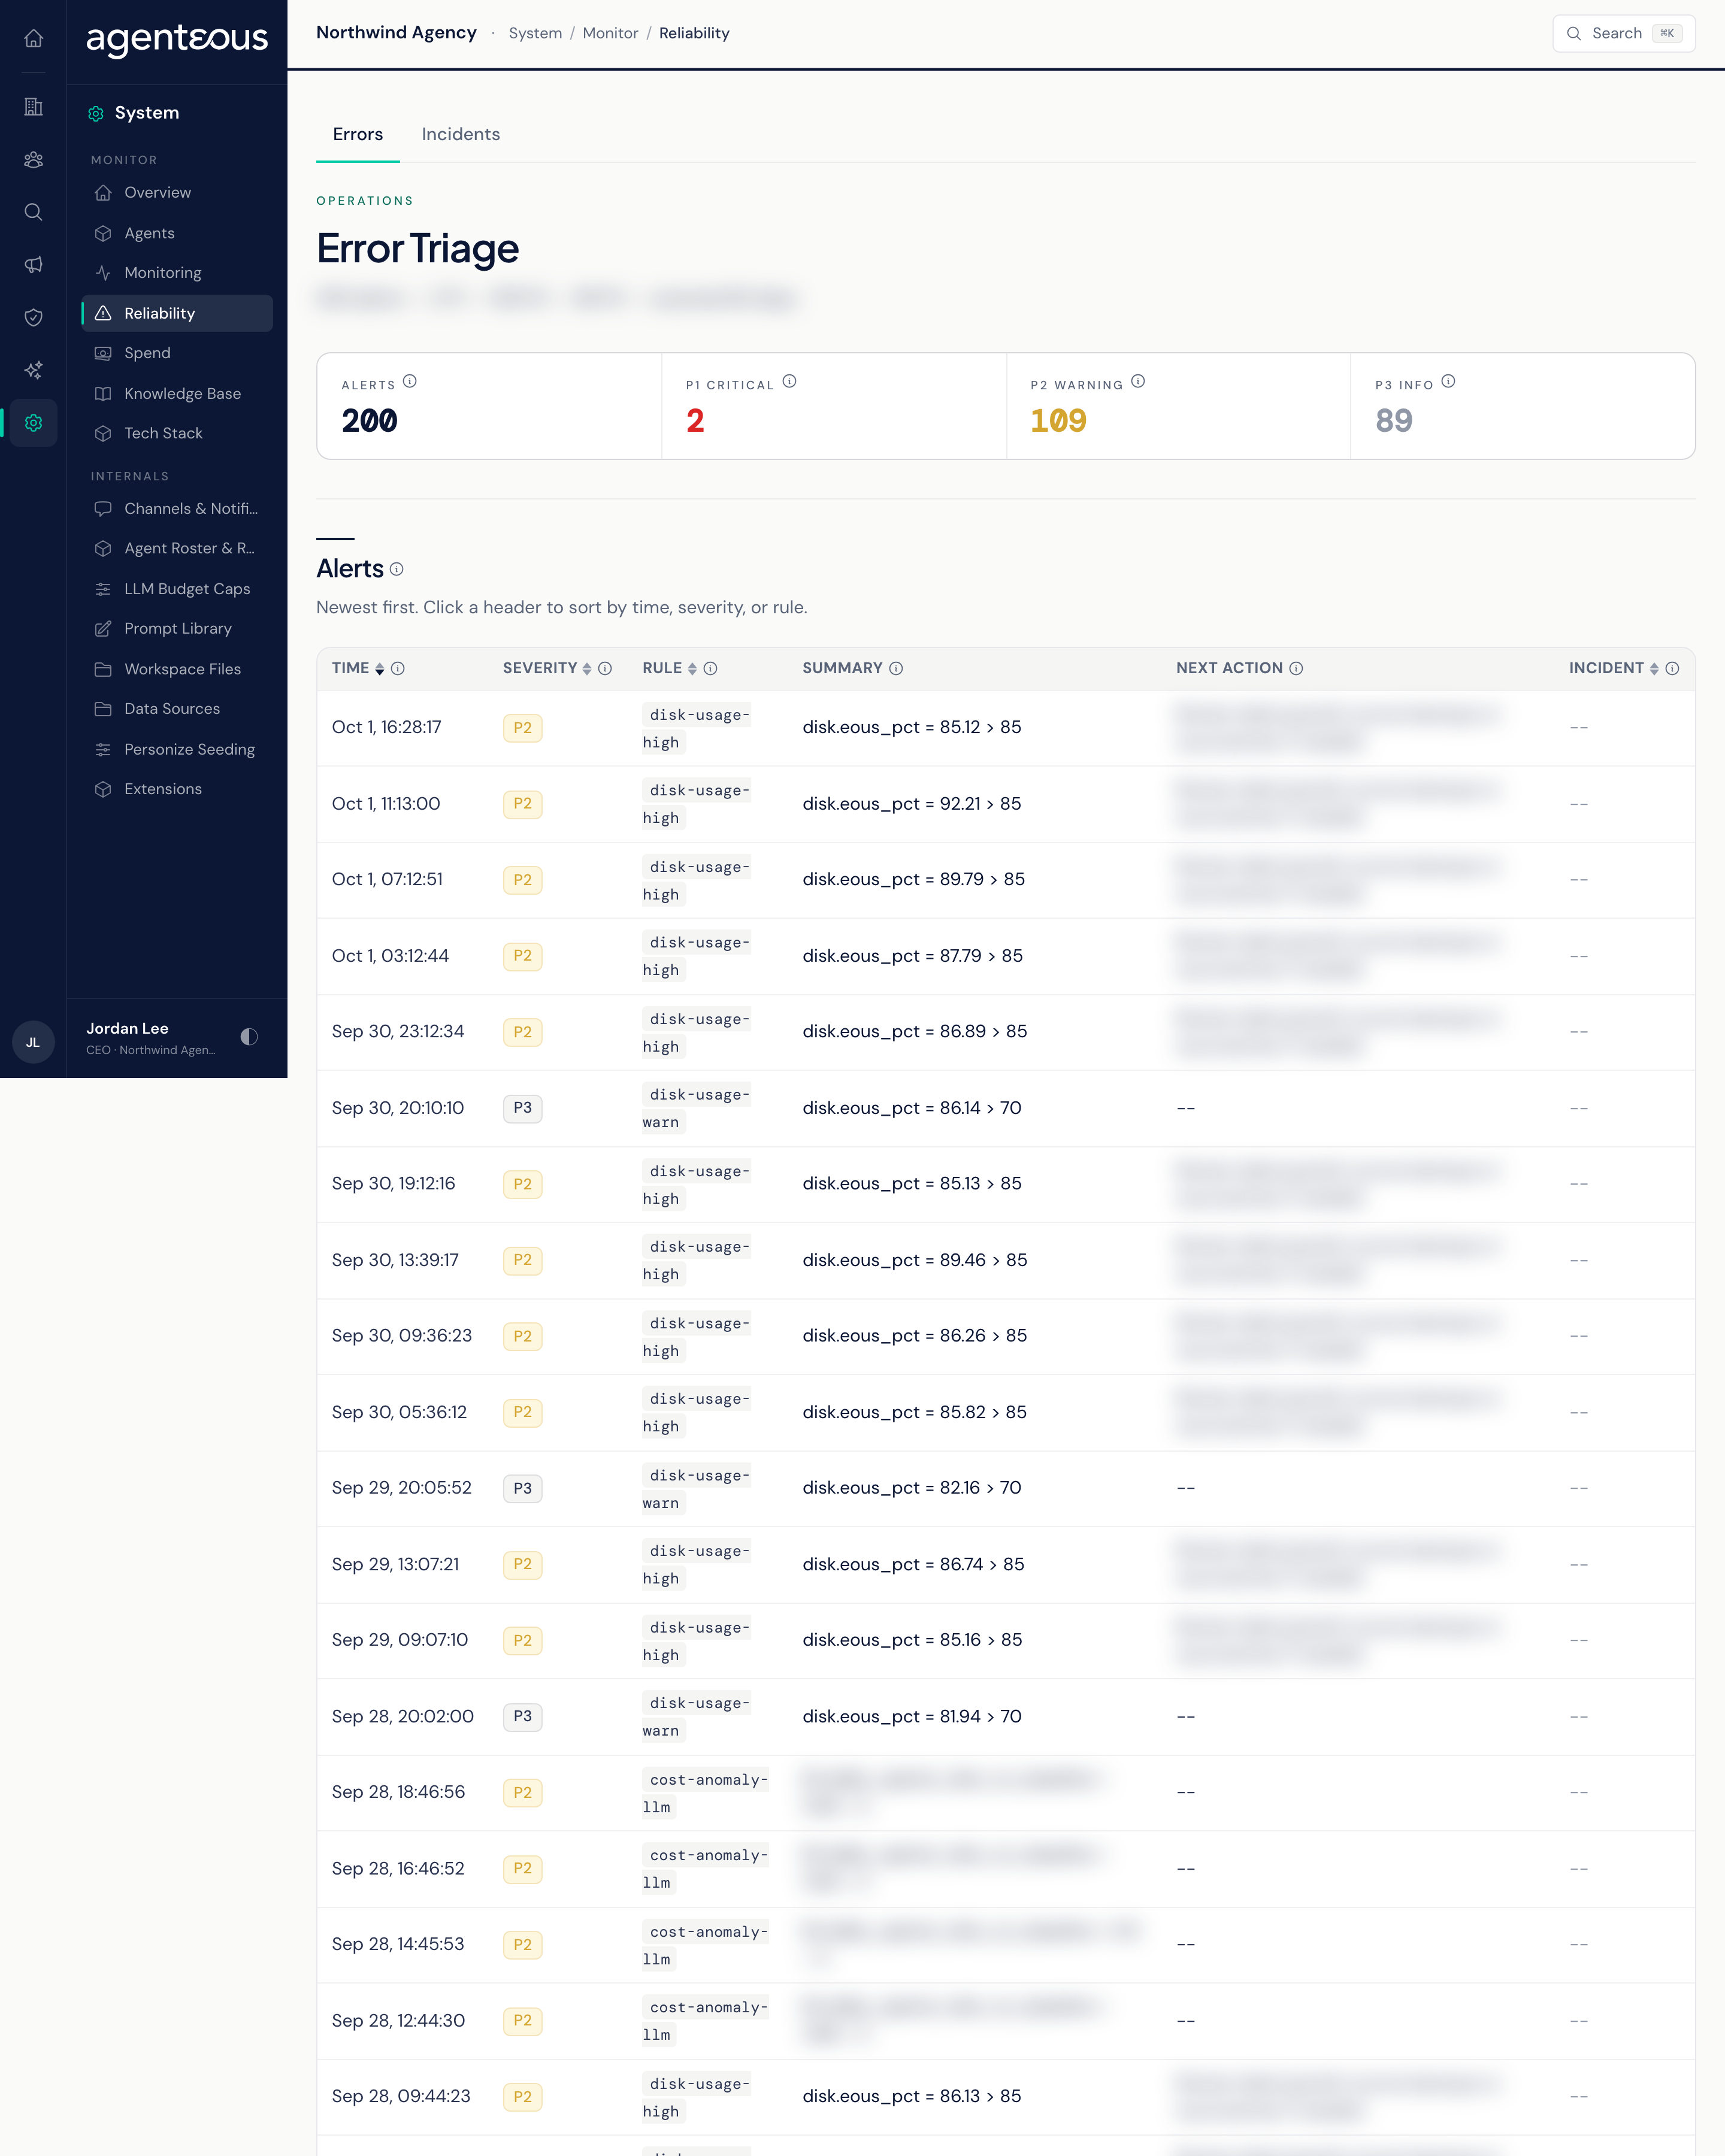Open the building icon in the rail
Viewport: 1725px width, 2156px height.
coord(33,106)
